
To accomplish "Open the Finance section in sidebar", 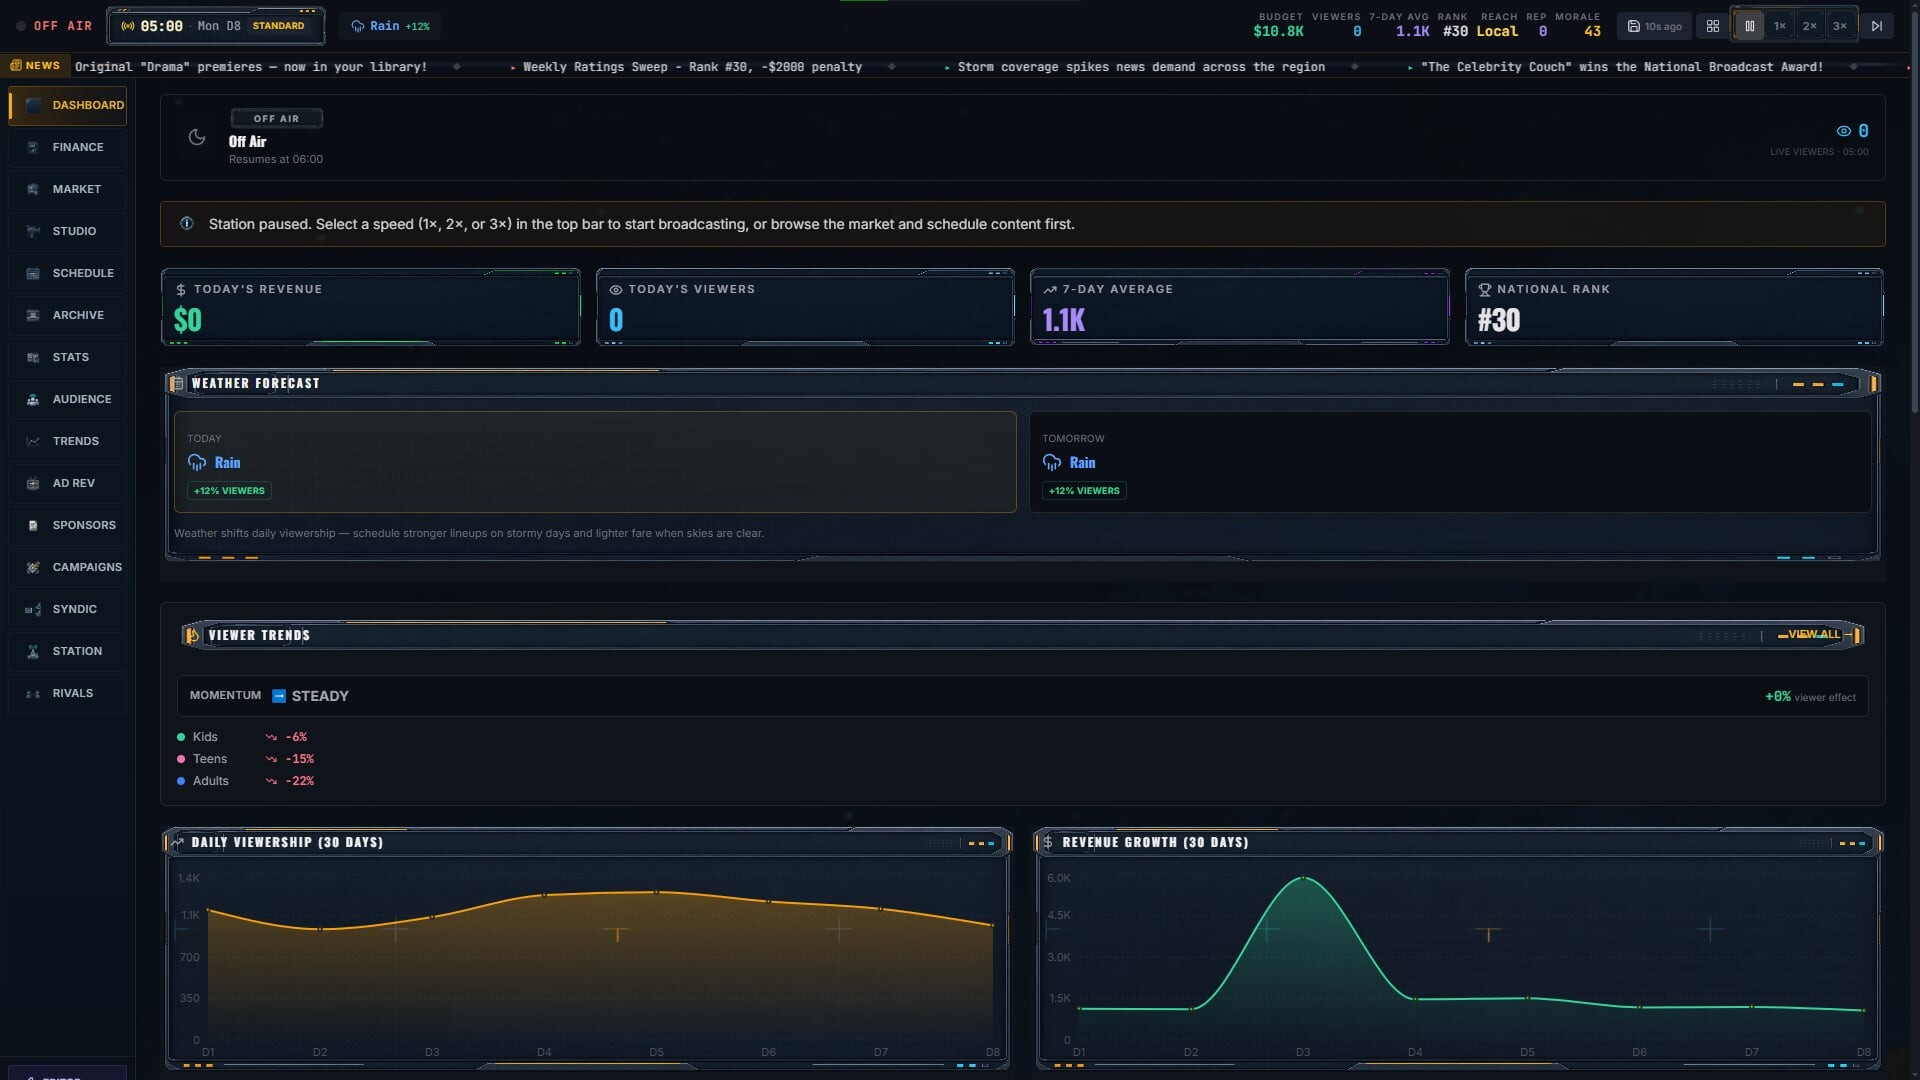I will click(x=68, y=147).
